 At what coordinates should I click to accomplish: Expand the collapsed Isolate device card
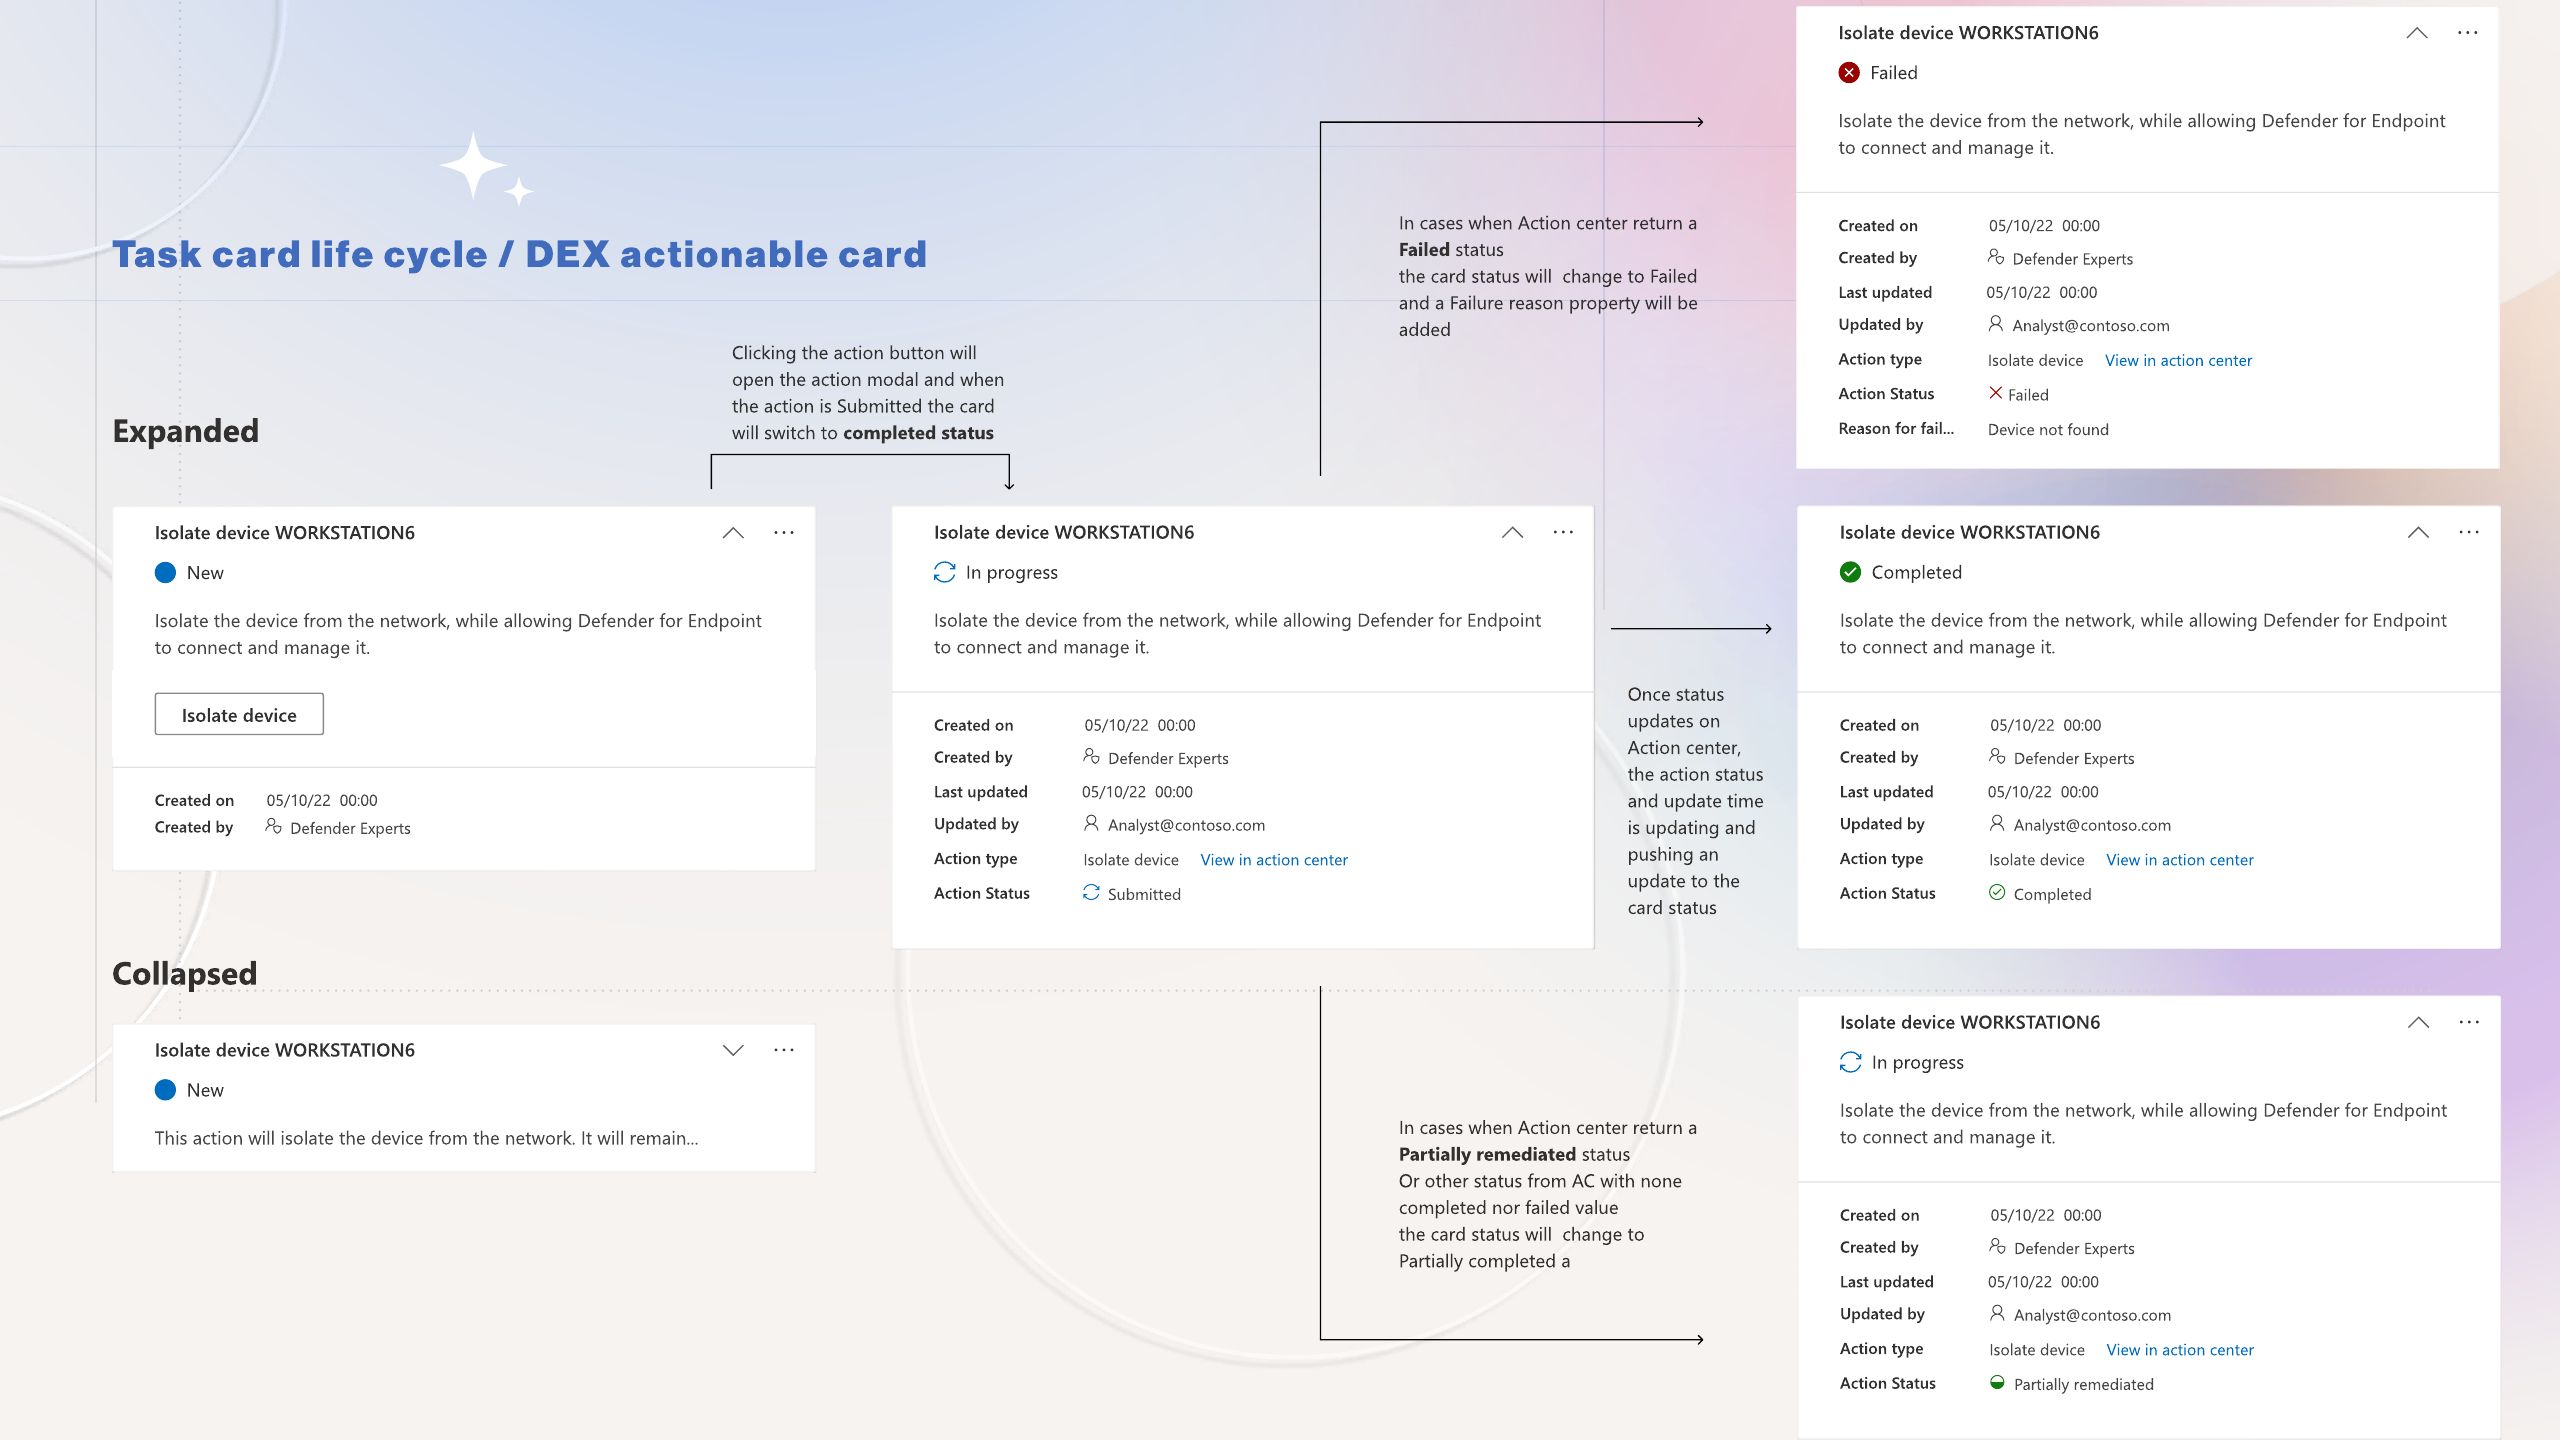click(733, 1050)
